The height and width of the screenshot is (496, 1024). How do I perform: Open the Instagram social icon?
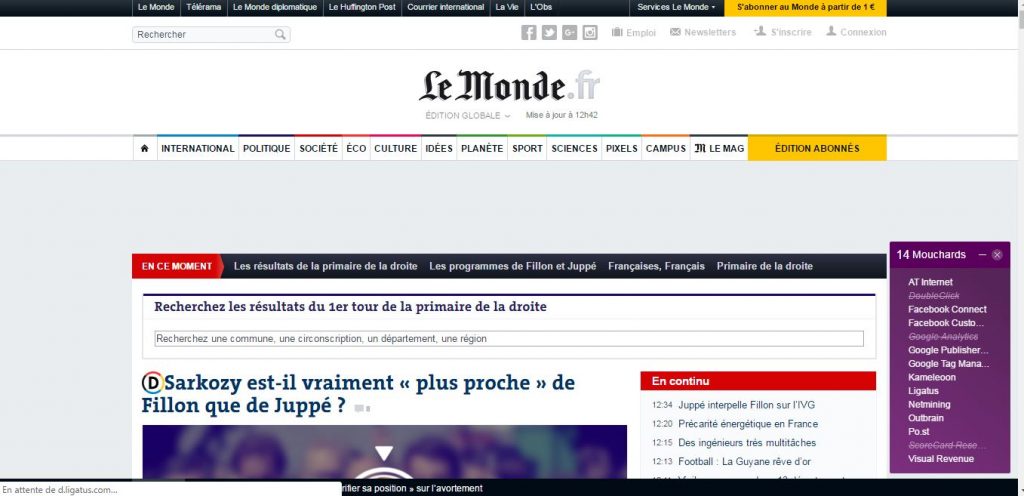pos(590,33)
